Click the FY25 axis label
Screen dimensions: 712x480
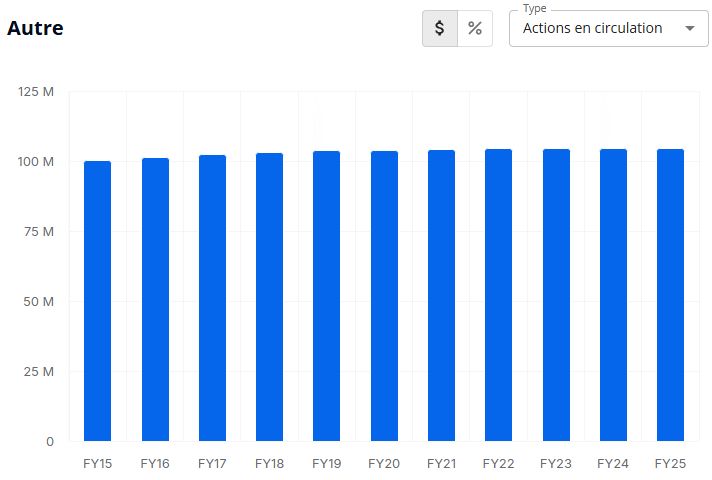pos(670,464)
